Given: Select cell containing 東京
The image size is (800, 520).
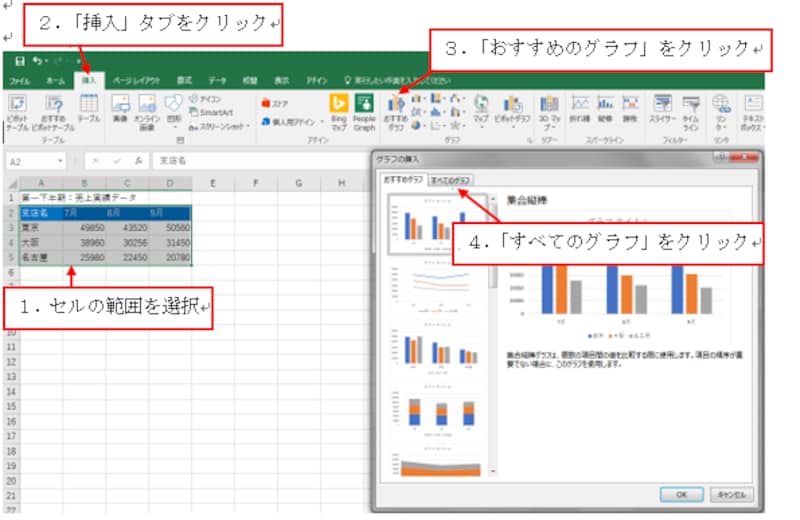Looking at the screenshot, I should tap(41, 228).
